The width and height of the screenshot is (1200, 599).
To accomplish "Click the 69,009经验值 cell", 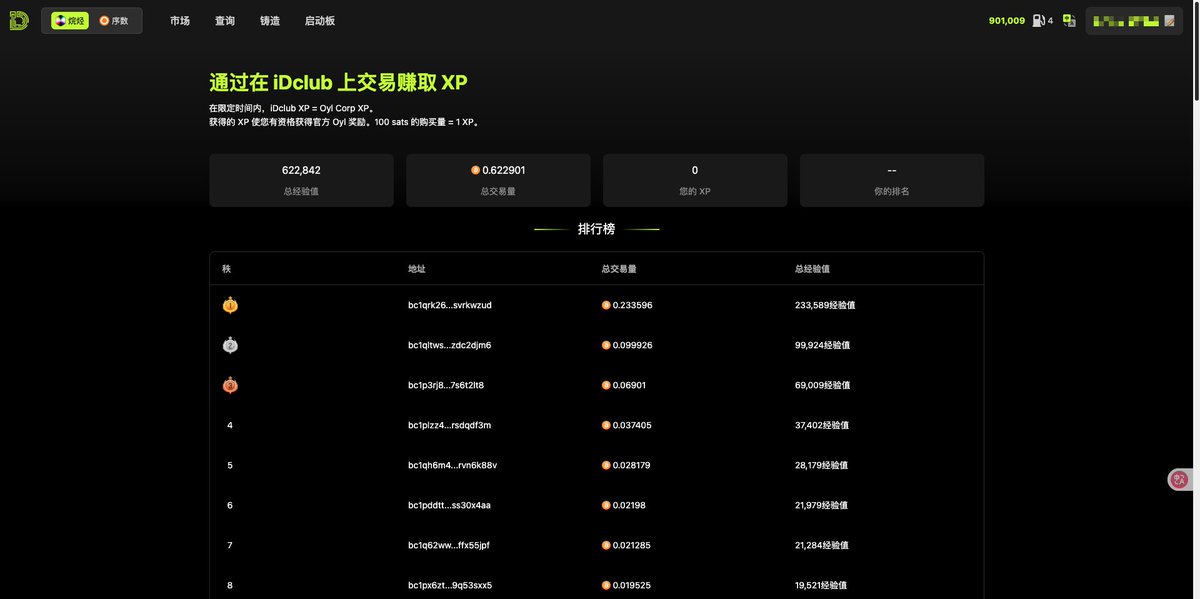I will click(x=822, y=385).
